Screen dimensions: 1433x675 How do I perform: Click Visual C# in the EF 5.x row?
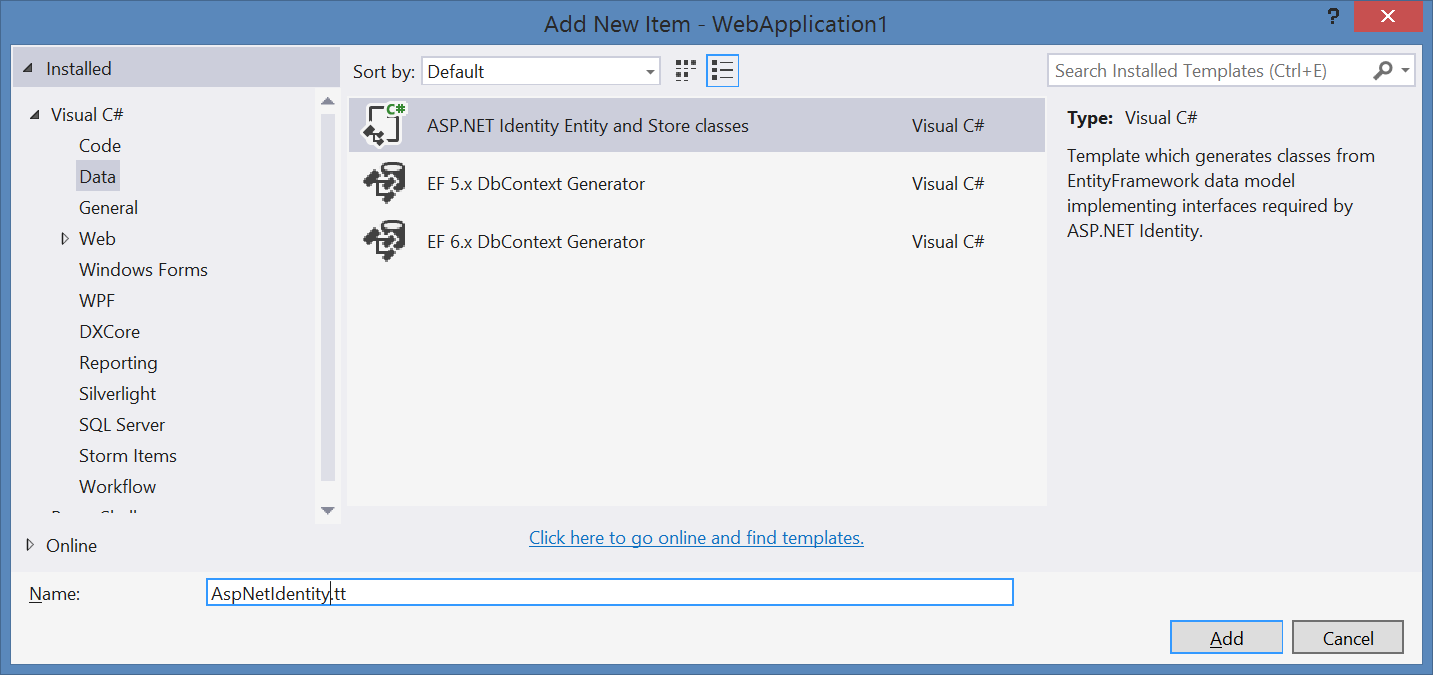(948, 184)
